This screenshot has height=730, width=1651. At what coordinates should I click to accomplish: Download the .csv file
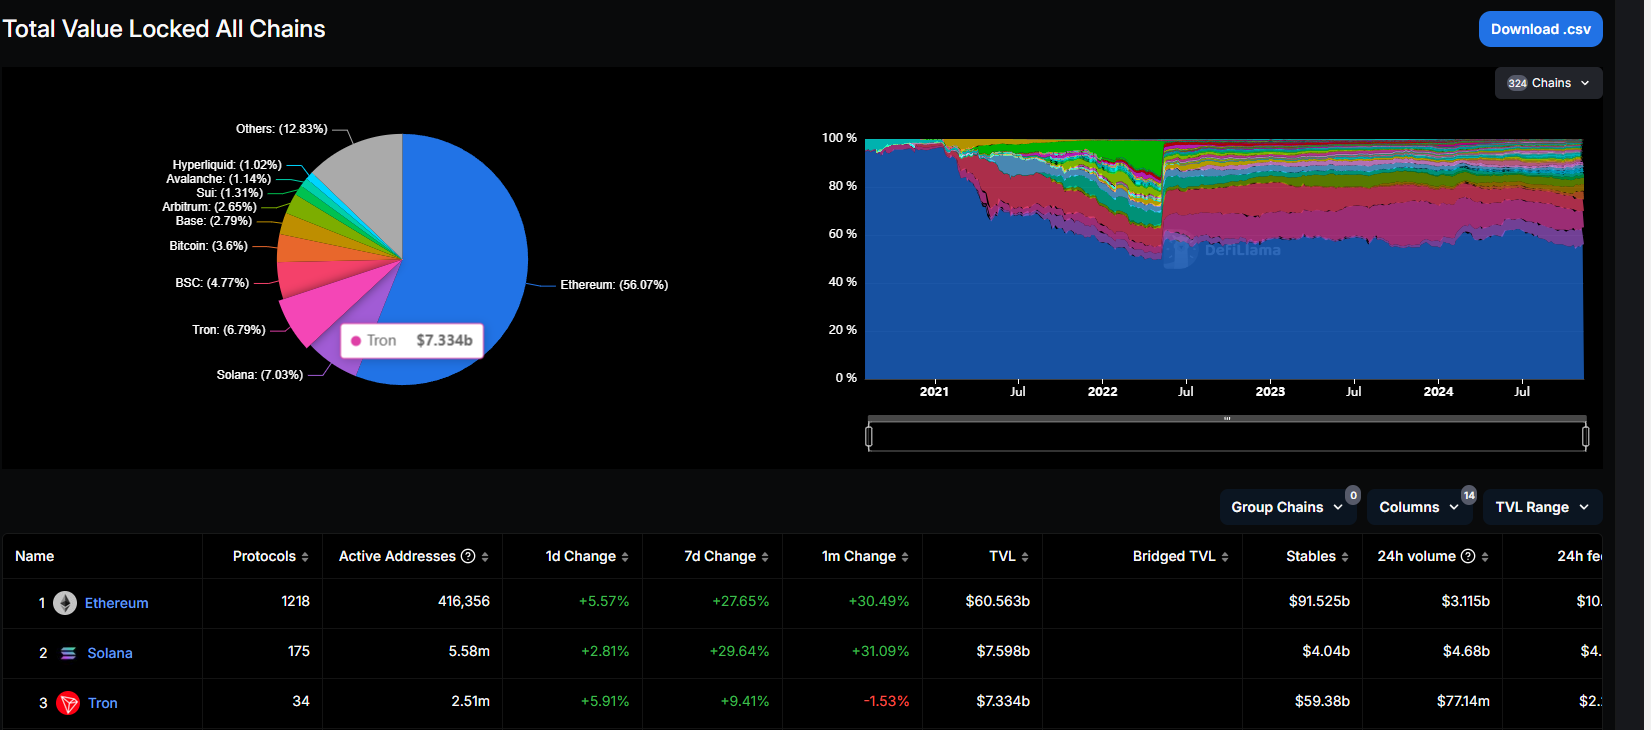coord(1540,29)
